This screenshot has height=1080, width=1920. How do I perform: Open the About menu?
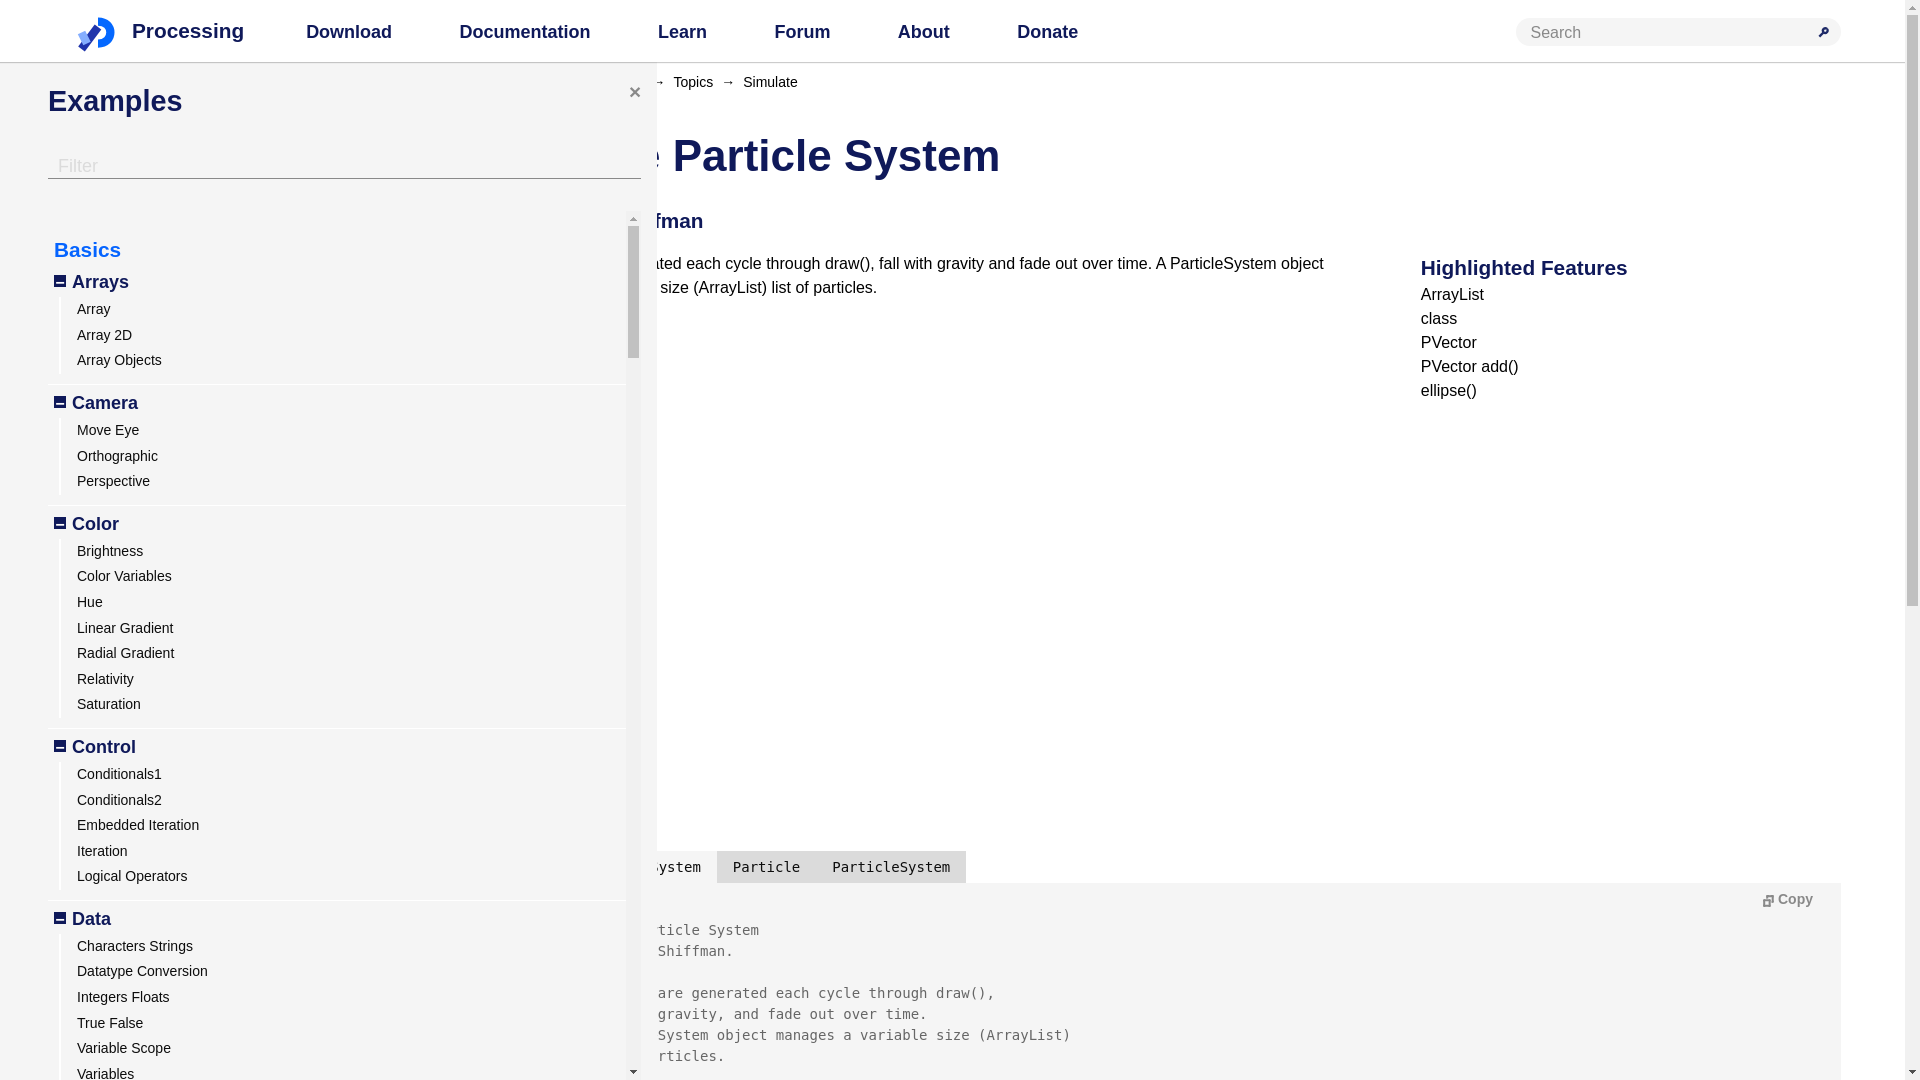tap(923, 32)
